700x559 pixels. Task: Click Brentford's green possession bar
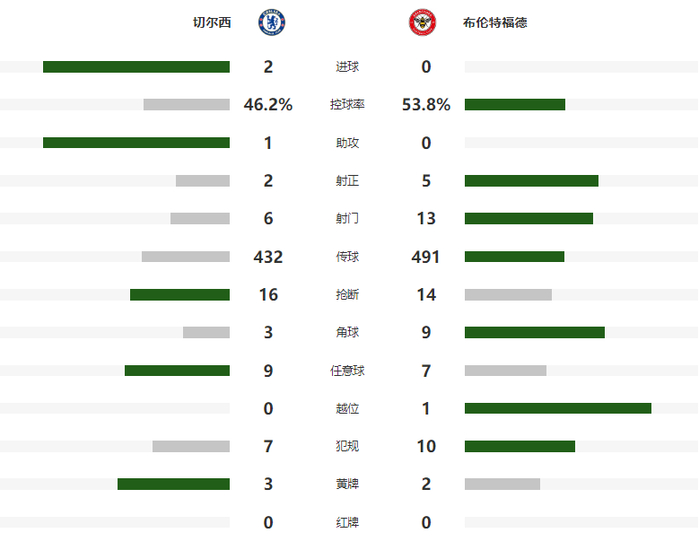pos(515,105)
